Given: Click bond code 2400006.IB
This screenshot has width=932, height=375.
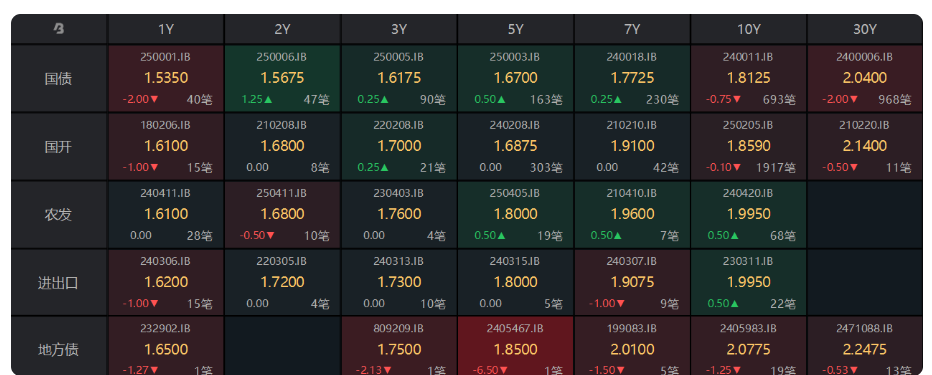Looking at the screenshot, I should (x=865, y=57).
